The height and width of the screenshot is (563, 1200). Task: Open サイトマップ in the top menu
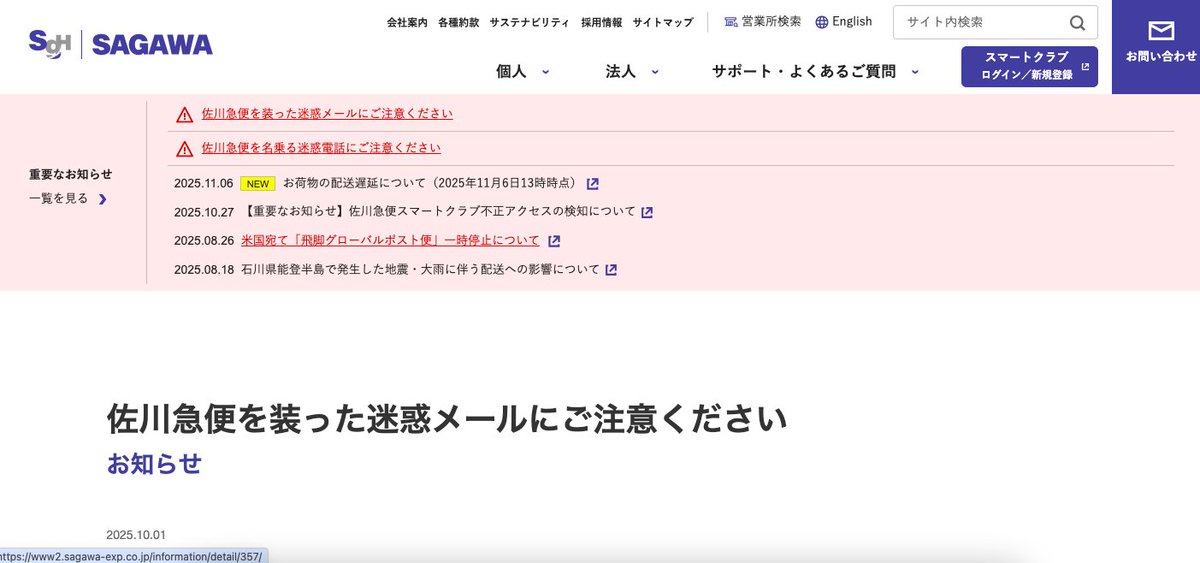[x=662, y=22]
